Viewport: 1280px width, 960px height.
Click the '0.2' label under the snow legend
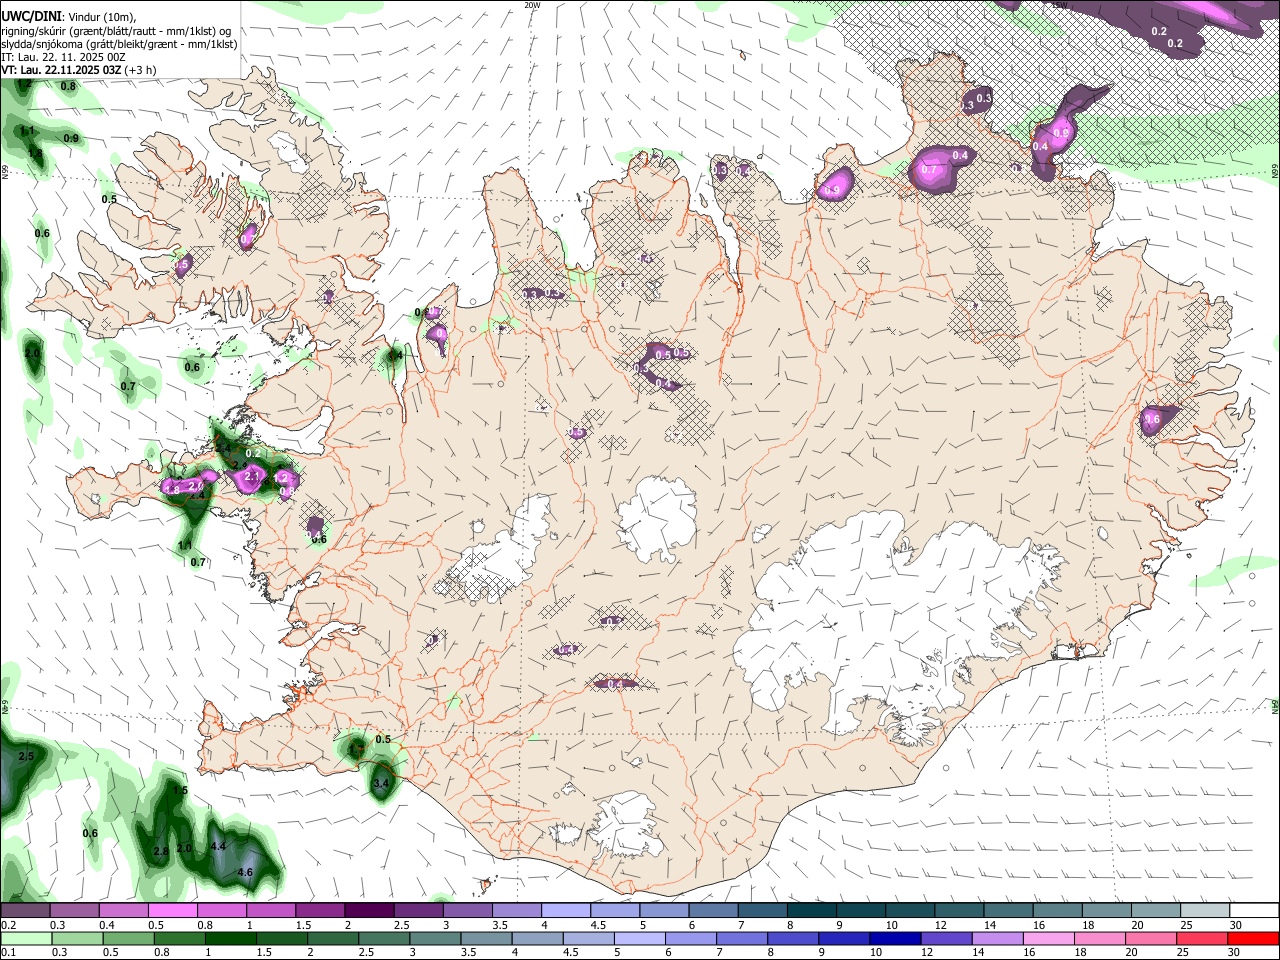(x=8, y=925)
